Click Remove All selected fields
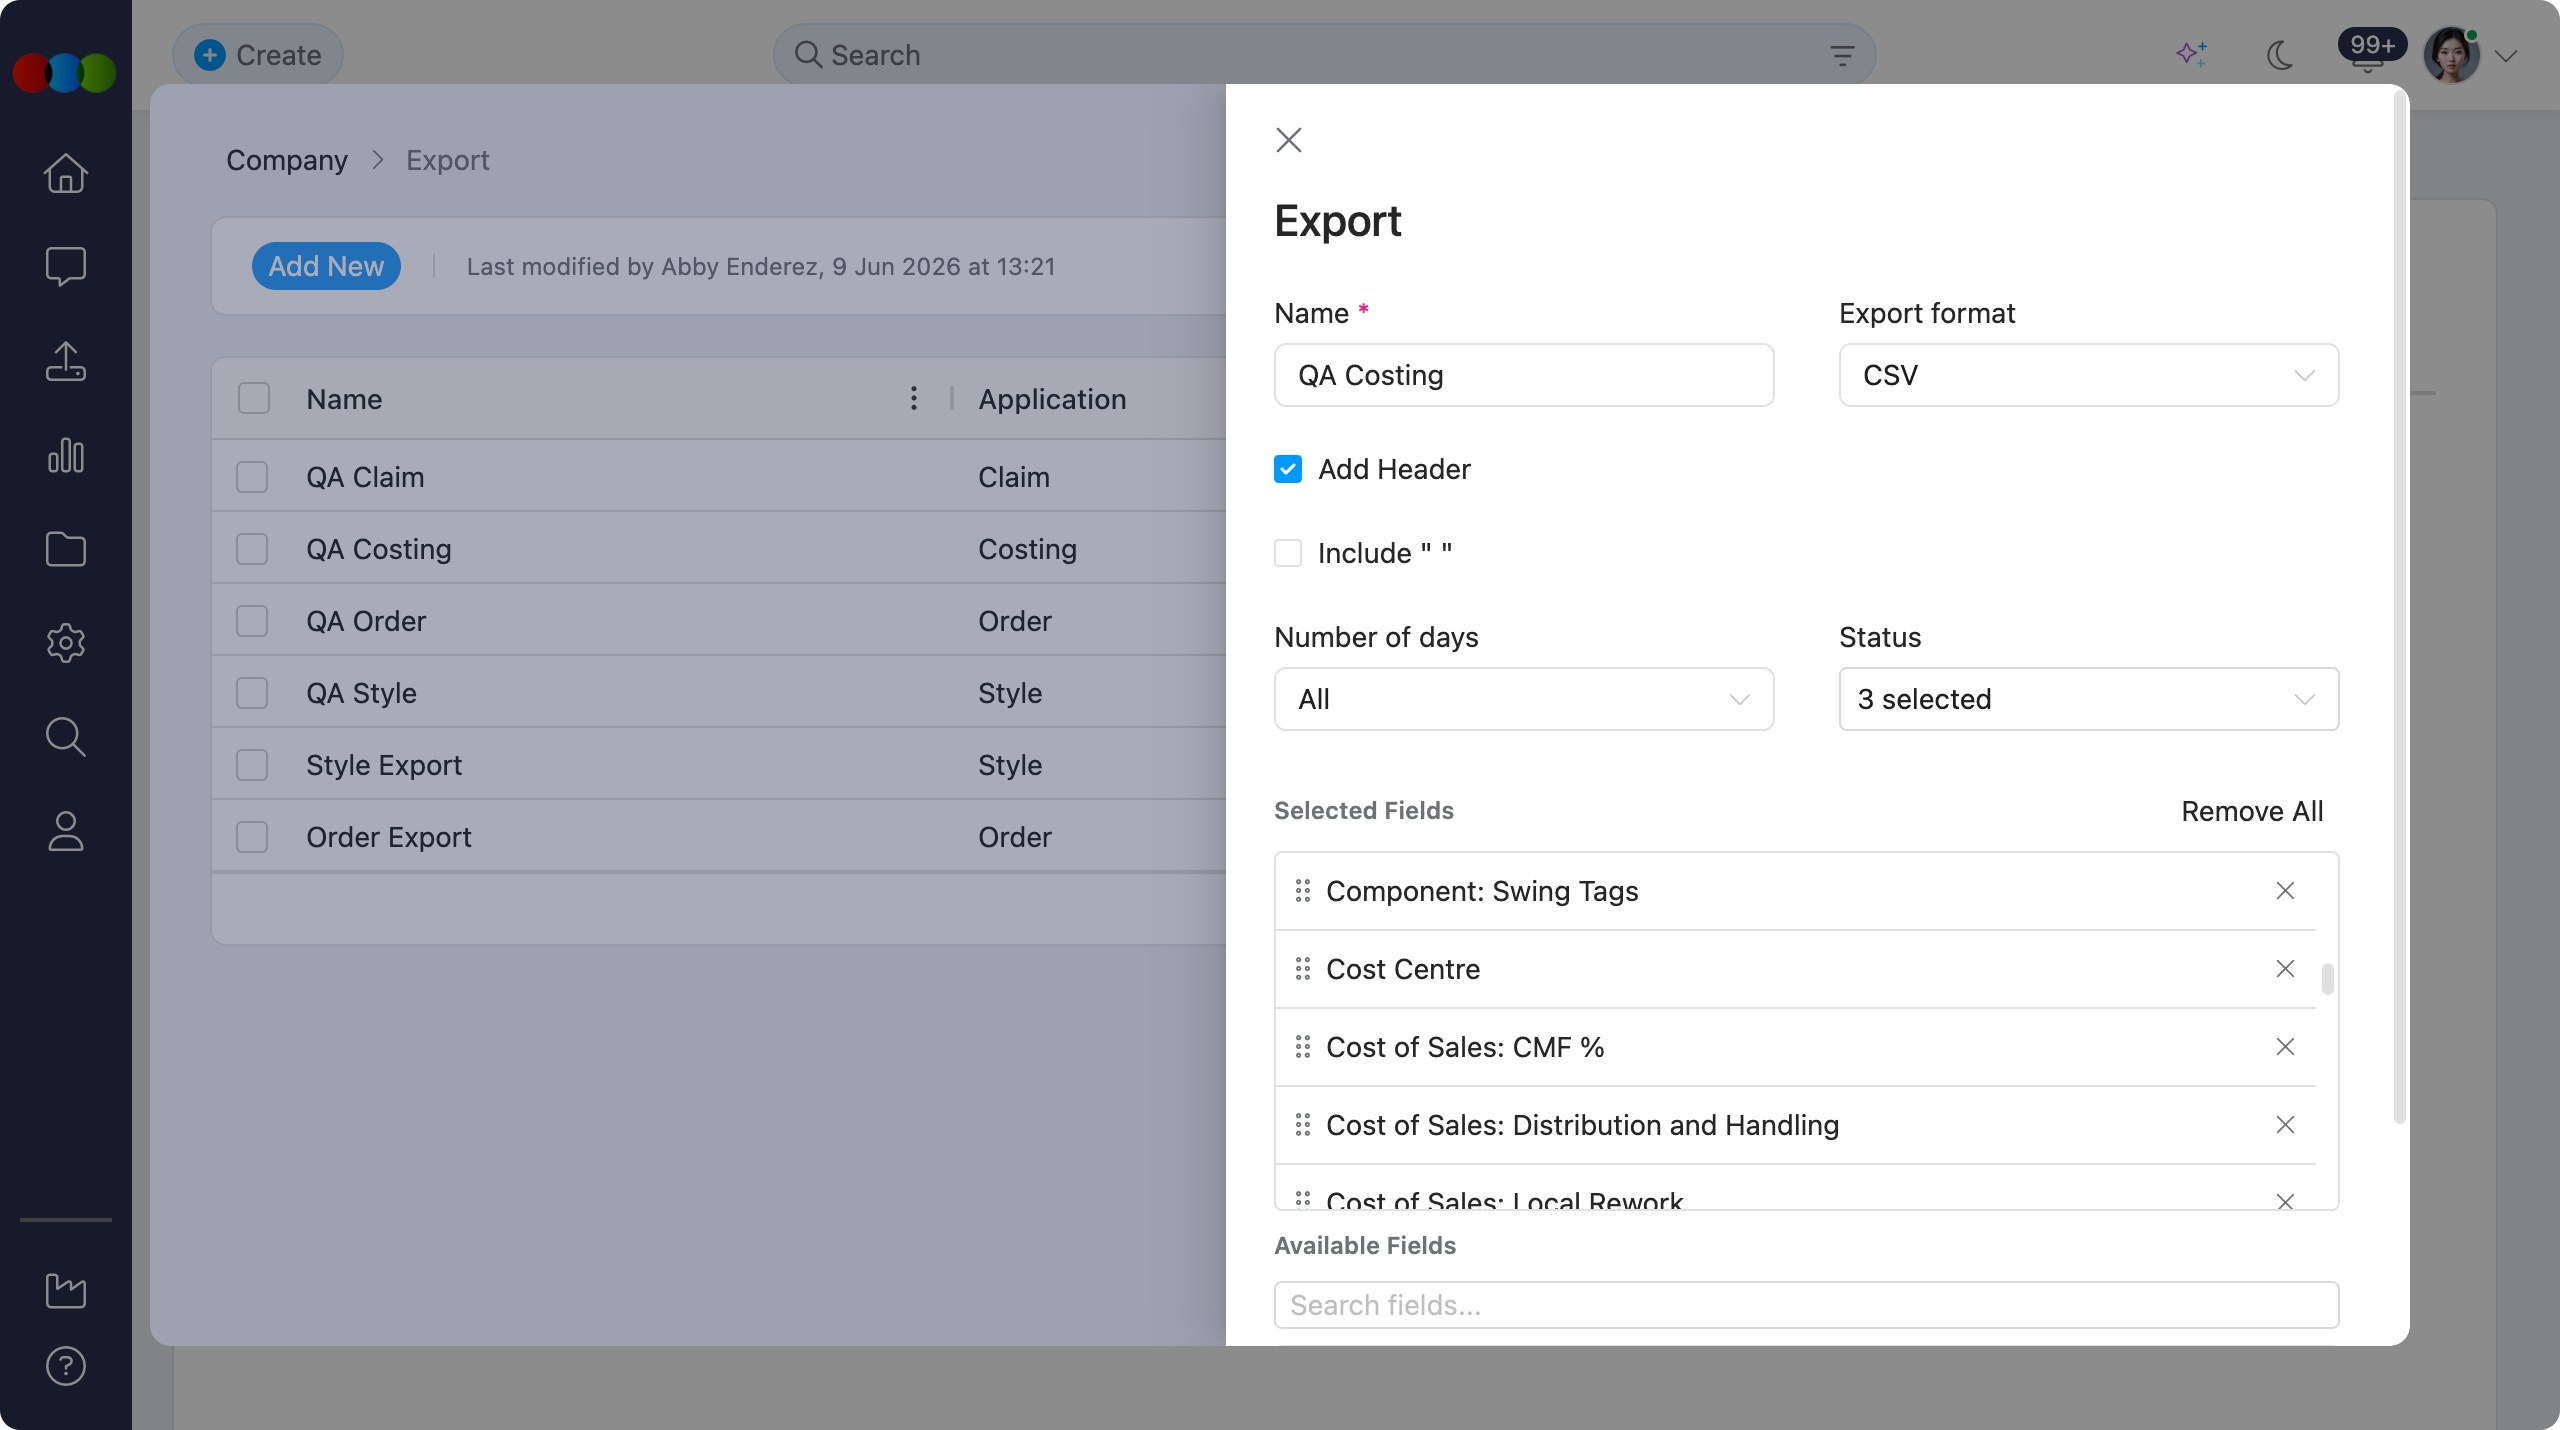The width and height of the screenshot is (2560, 1430). click(2252, 811)
